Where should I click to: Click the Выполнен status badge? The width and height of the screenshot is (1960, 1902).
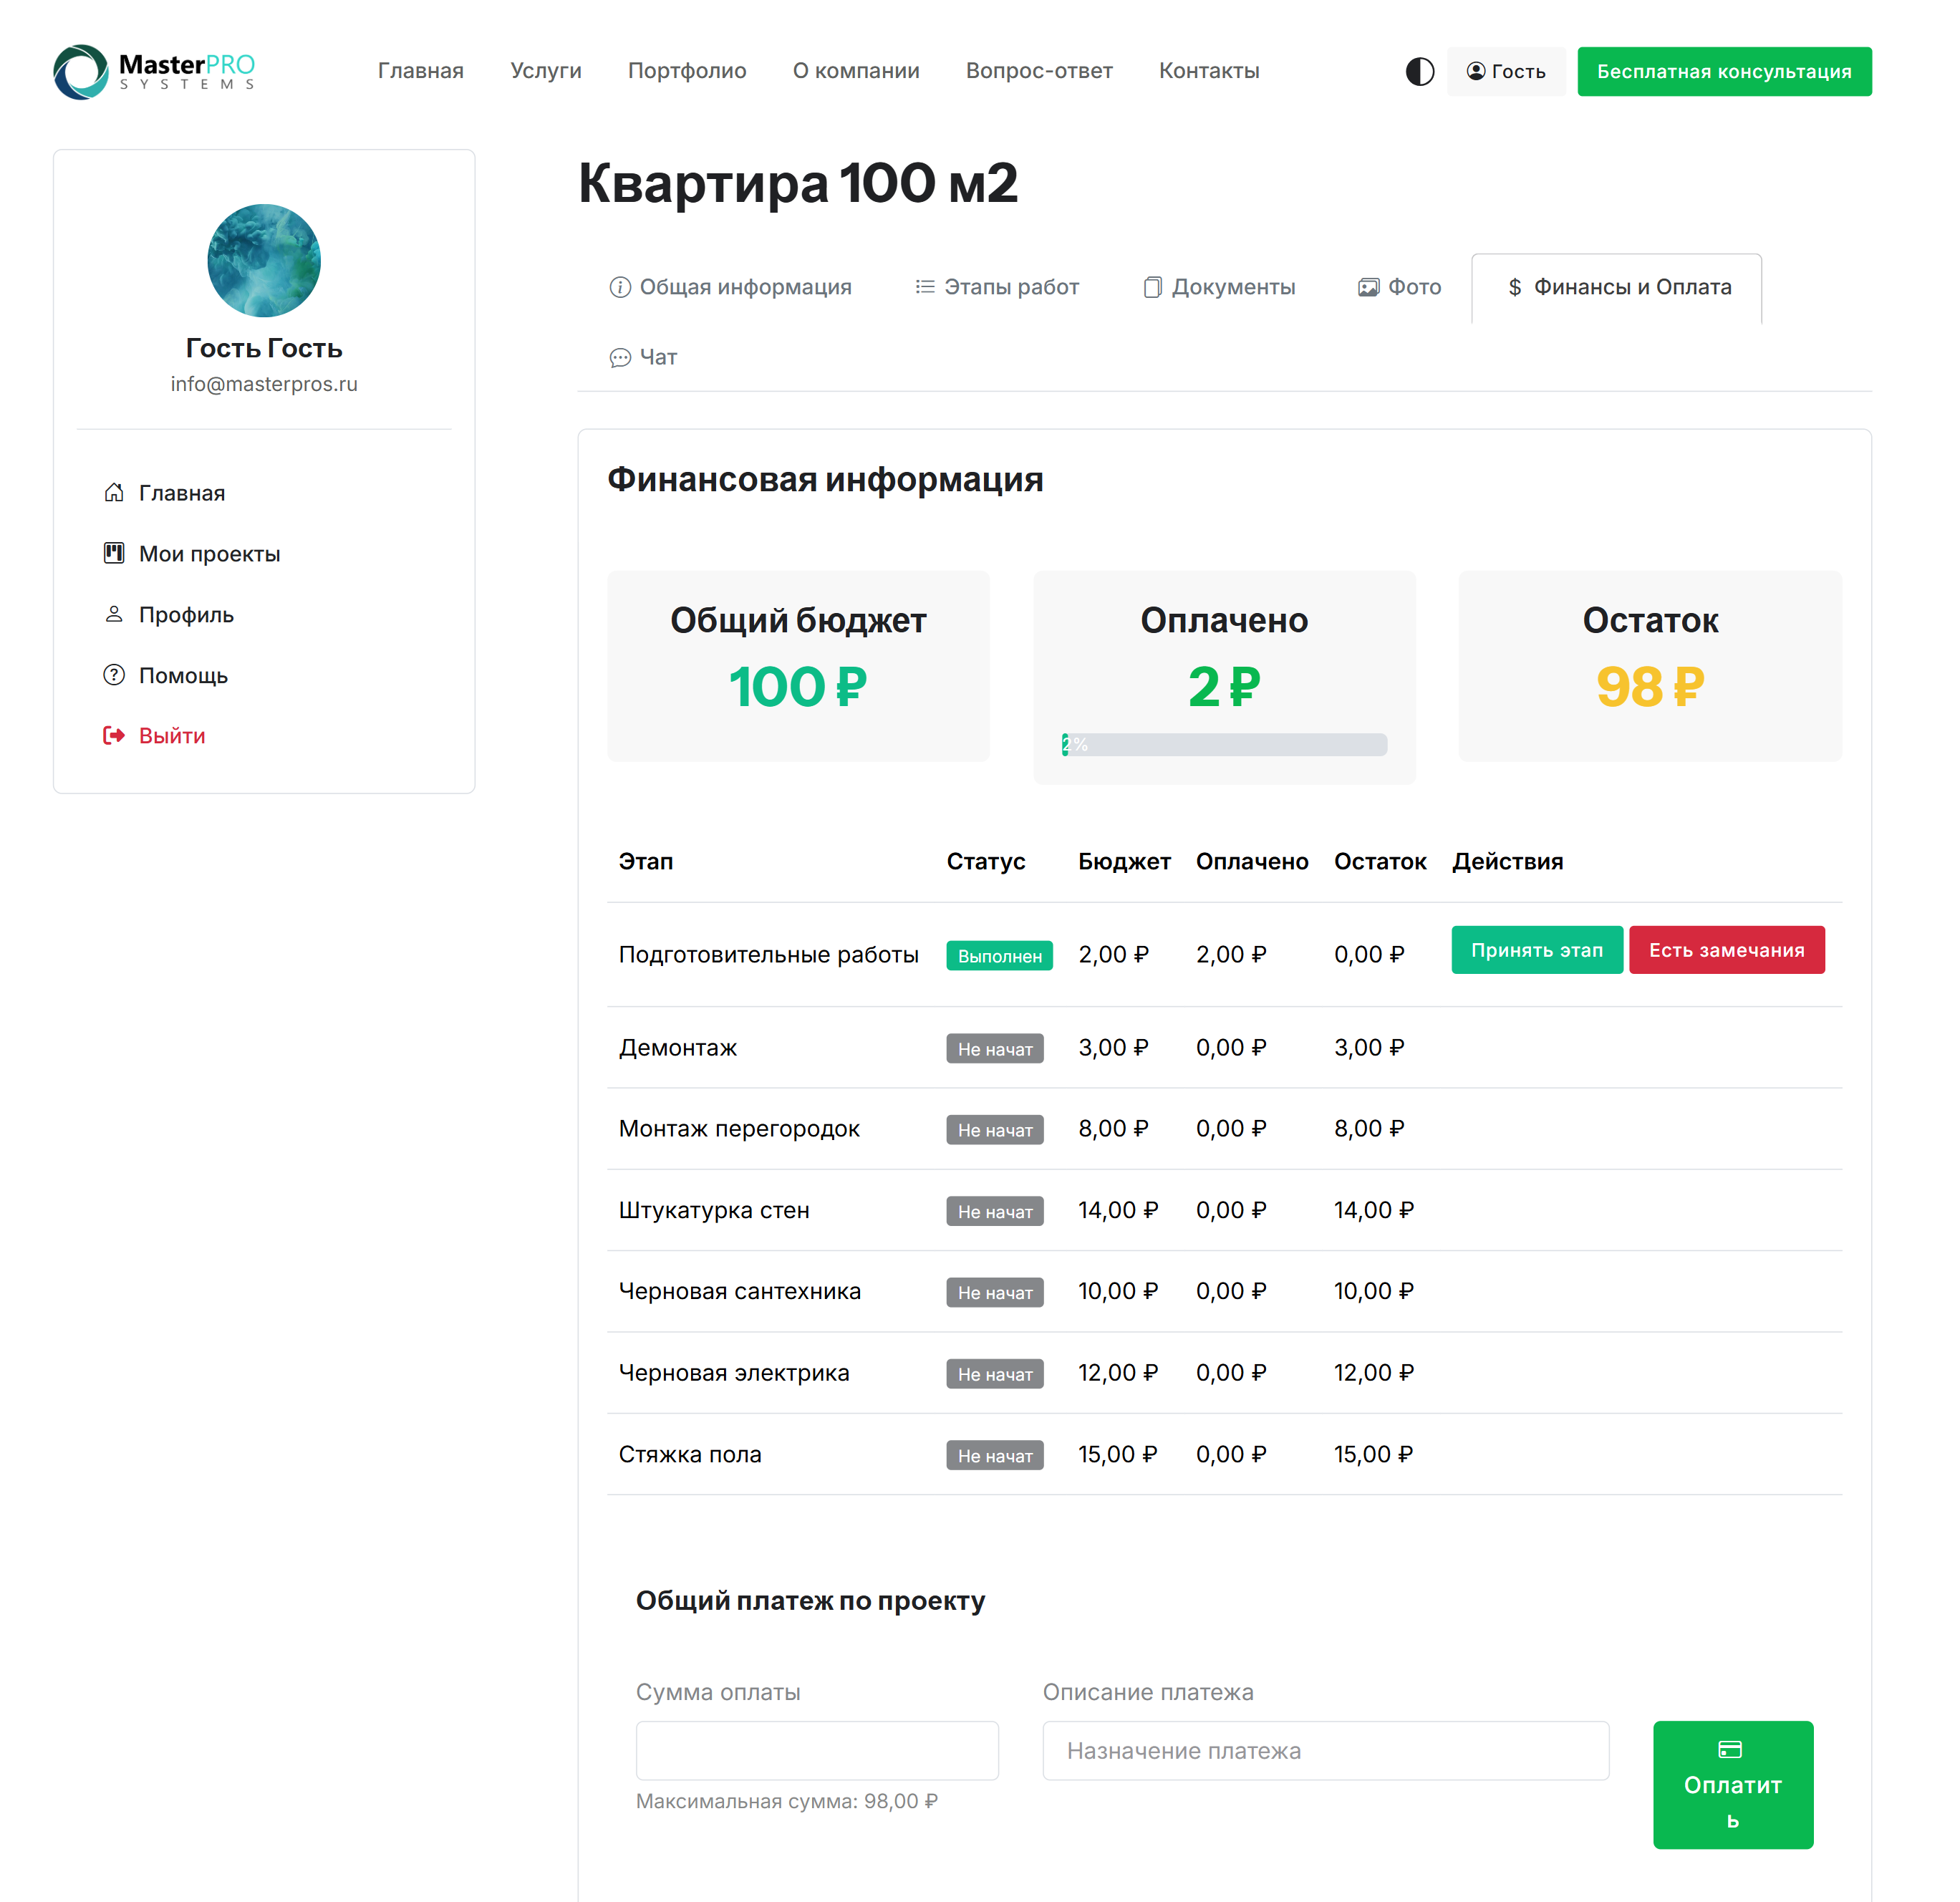click(x=999, y=955)
